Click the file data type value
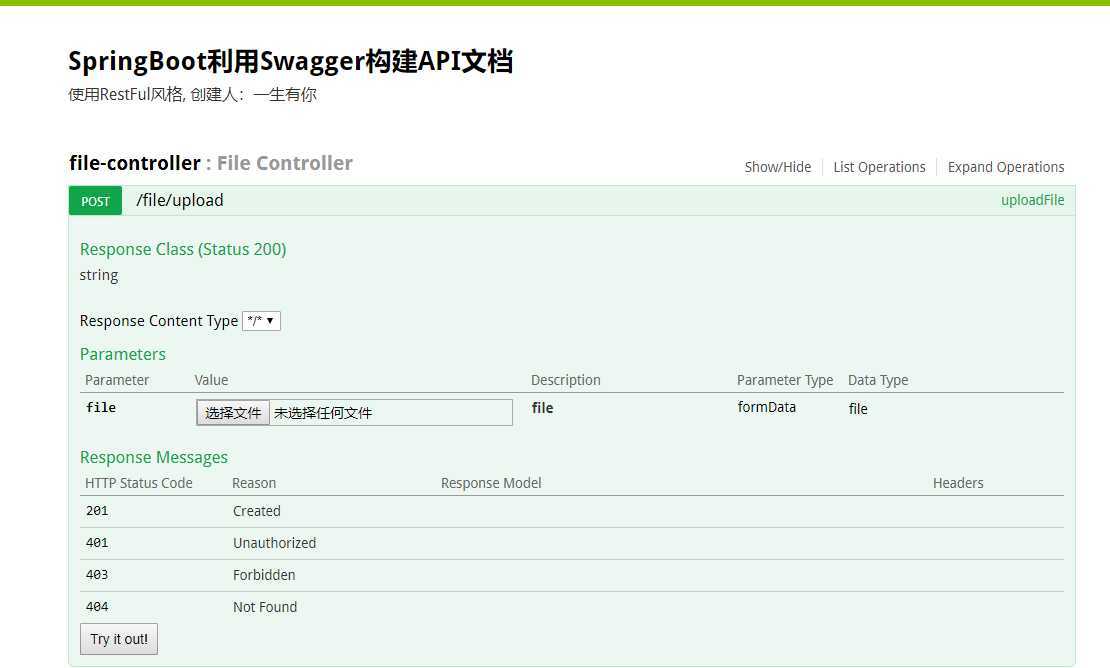1110x668 pixels. [x=858, y=409]
